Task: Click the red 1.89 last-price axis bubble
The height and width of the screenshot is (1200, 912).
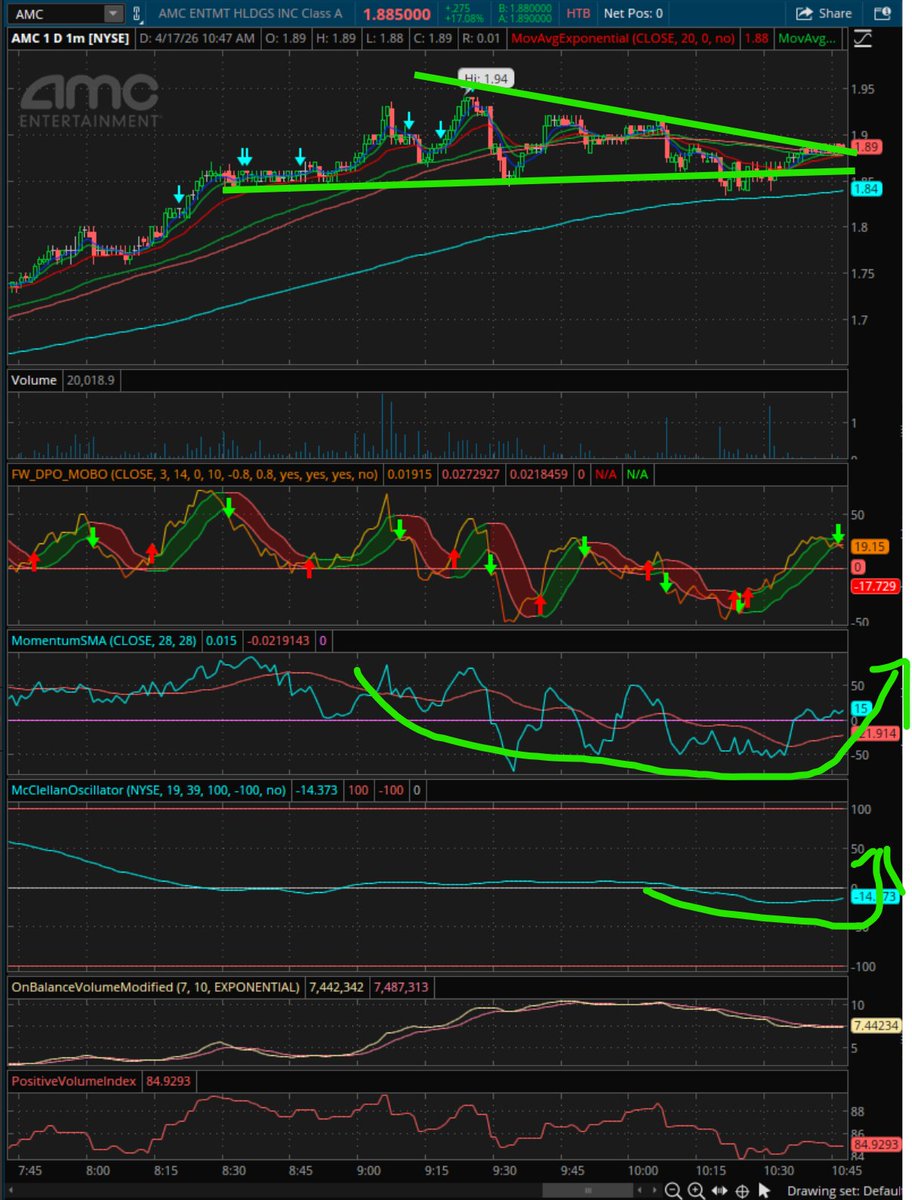Action: (x=865, y=146)
